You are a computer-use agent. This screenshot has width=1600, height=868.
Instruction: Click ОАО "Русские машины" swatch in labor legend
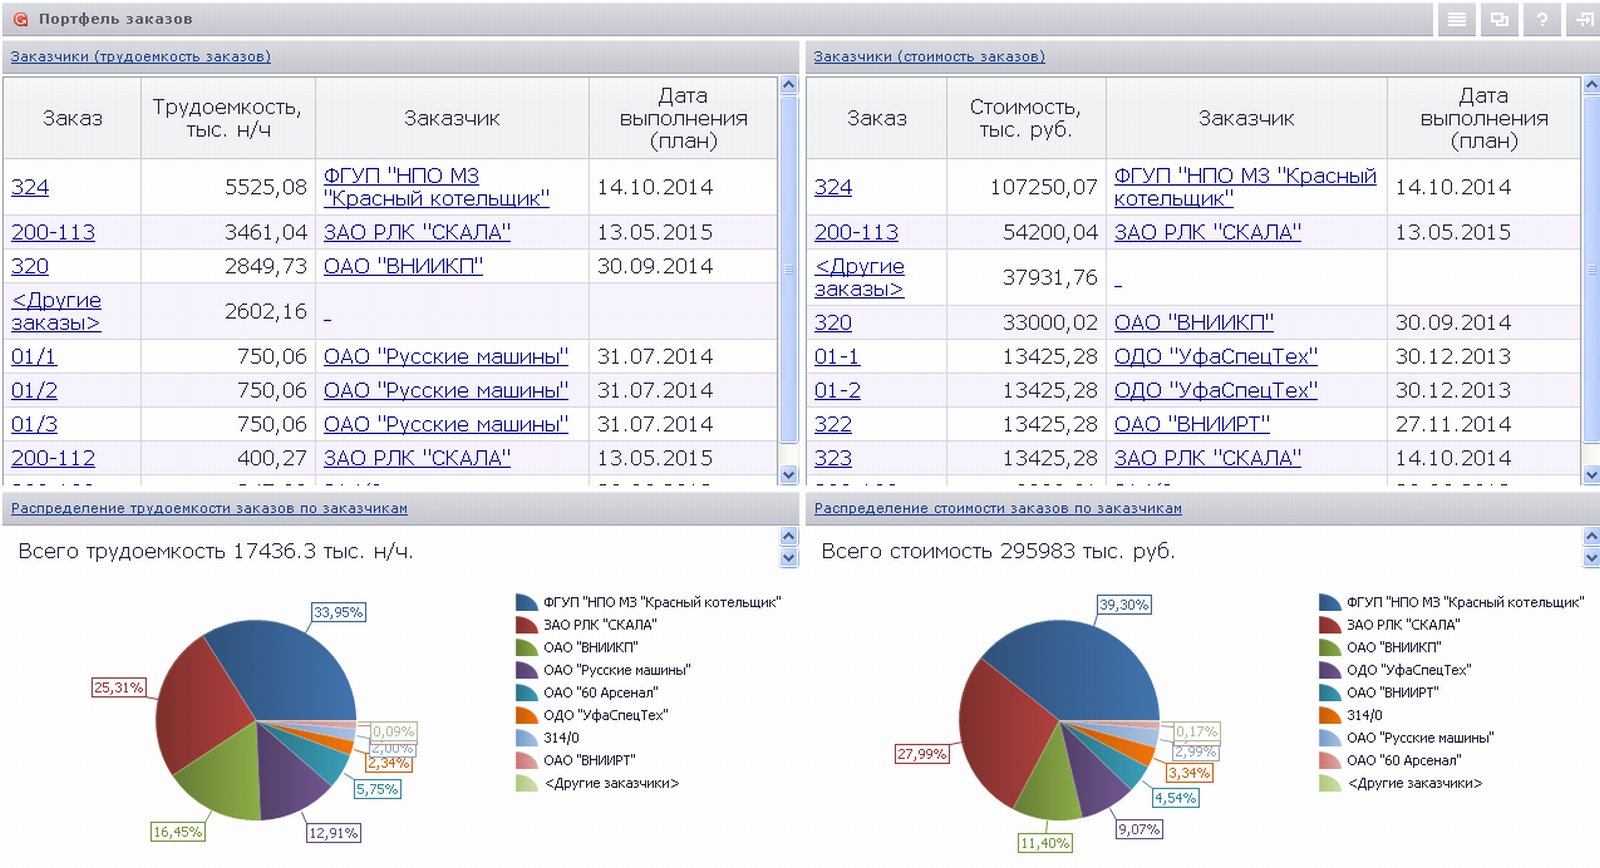[x=527, y=670]
